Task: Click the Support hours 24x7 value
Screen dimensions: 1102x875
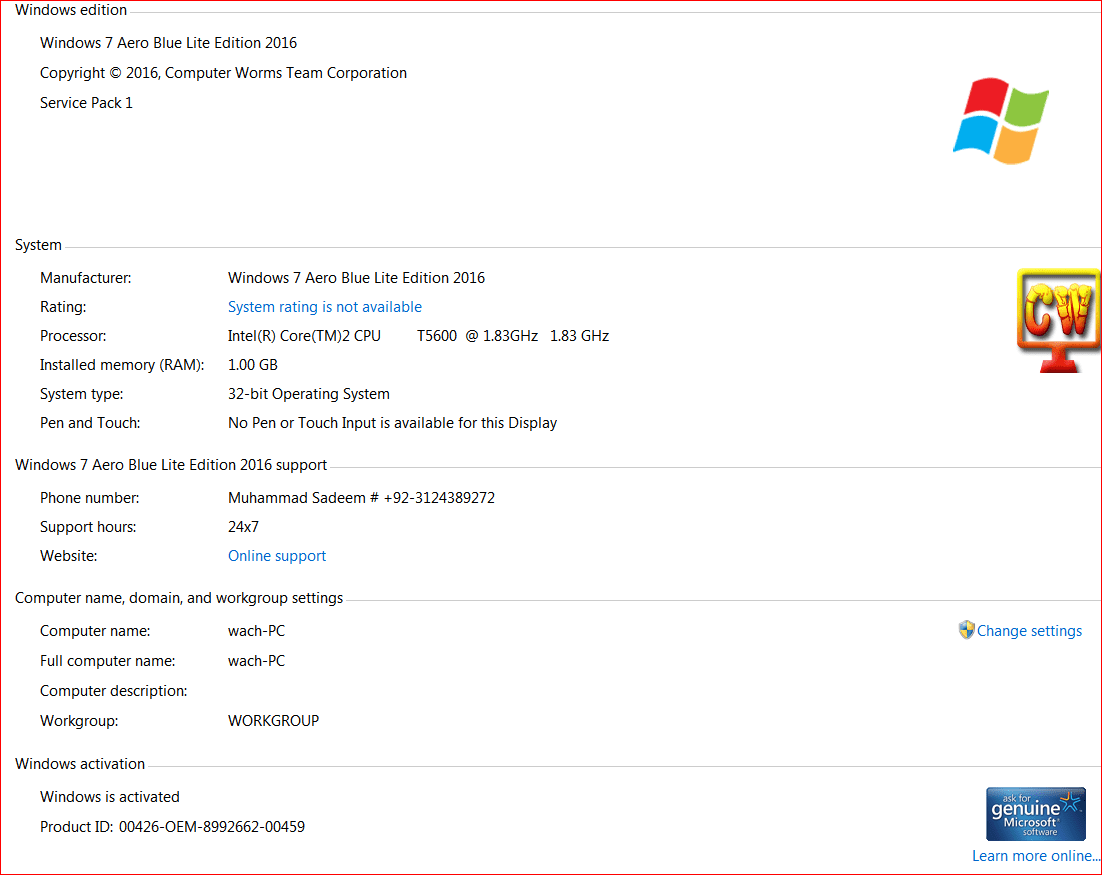Action: click(x=243, y=527)
